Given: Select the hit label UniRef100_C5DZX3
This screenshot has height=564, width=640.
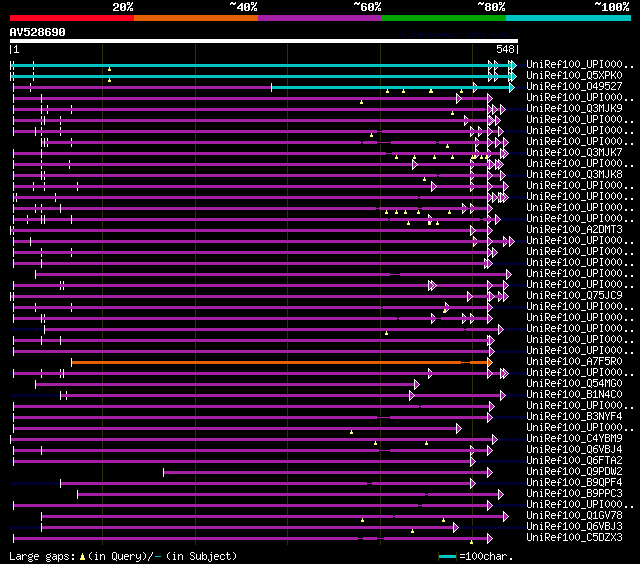Looking at the screenshot, I should (x=574, y=538).
